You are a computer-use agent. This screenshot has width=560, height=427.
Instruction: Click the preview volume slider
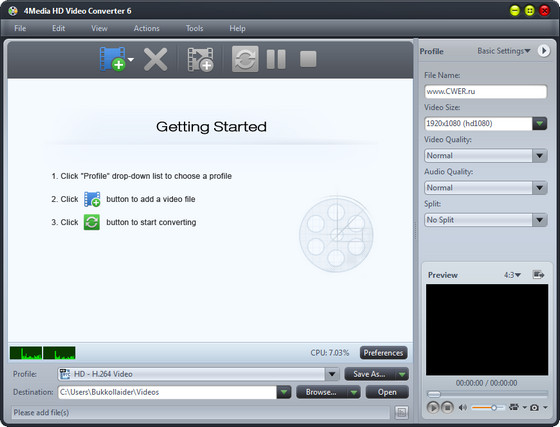(488, 407)
